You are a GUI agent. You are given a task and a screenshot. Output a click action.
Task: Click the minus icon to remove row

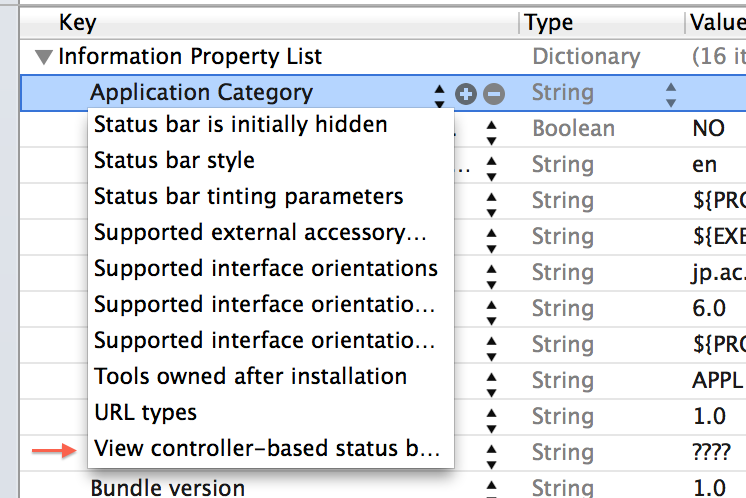[494, 94]
